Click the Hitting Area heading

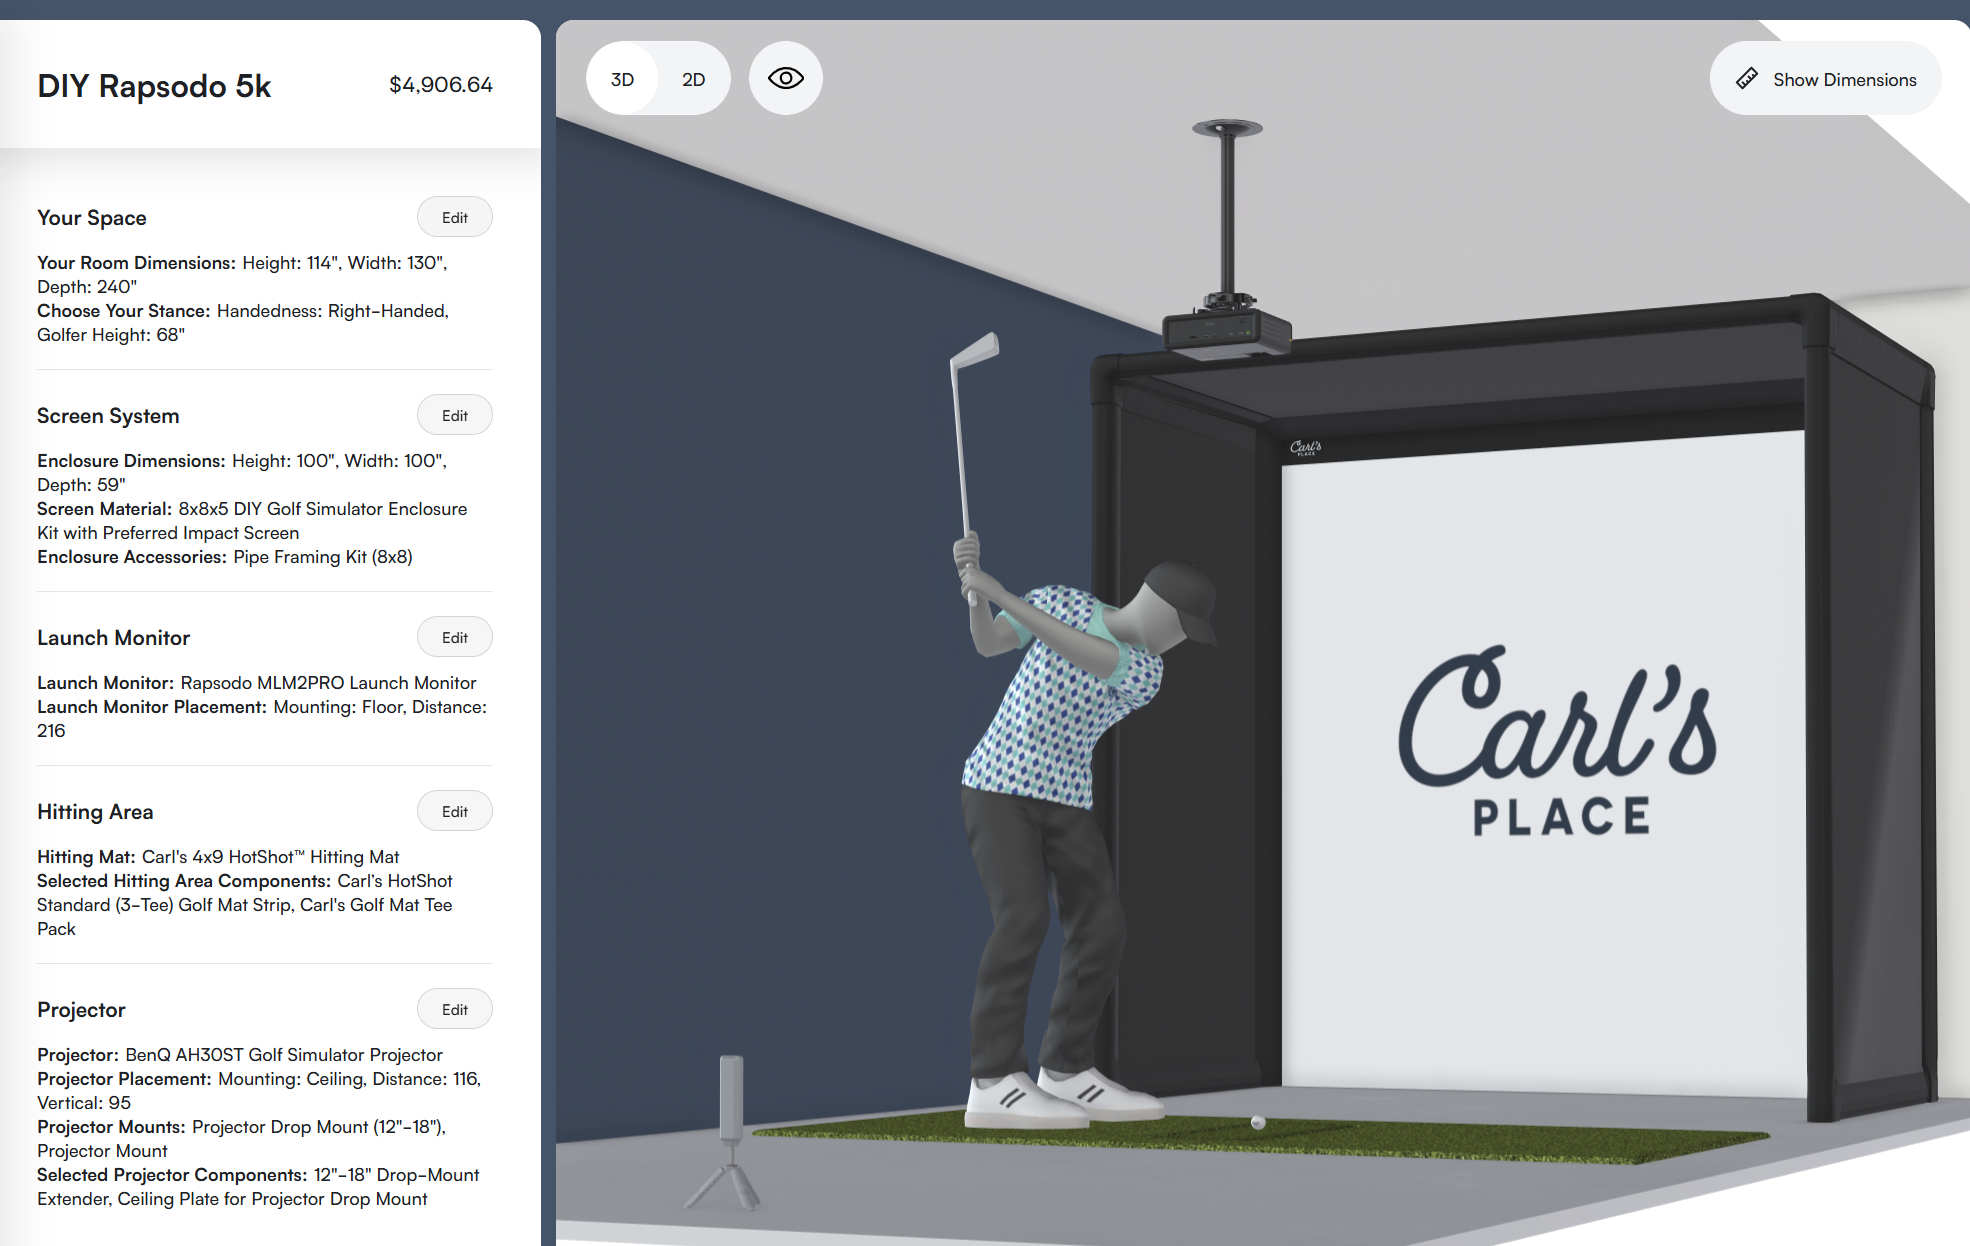[x=95, y=812]
